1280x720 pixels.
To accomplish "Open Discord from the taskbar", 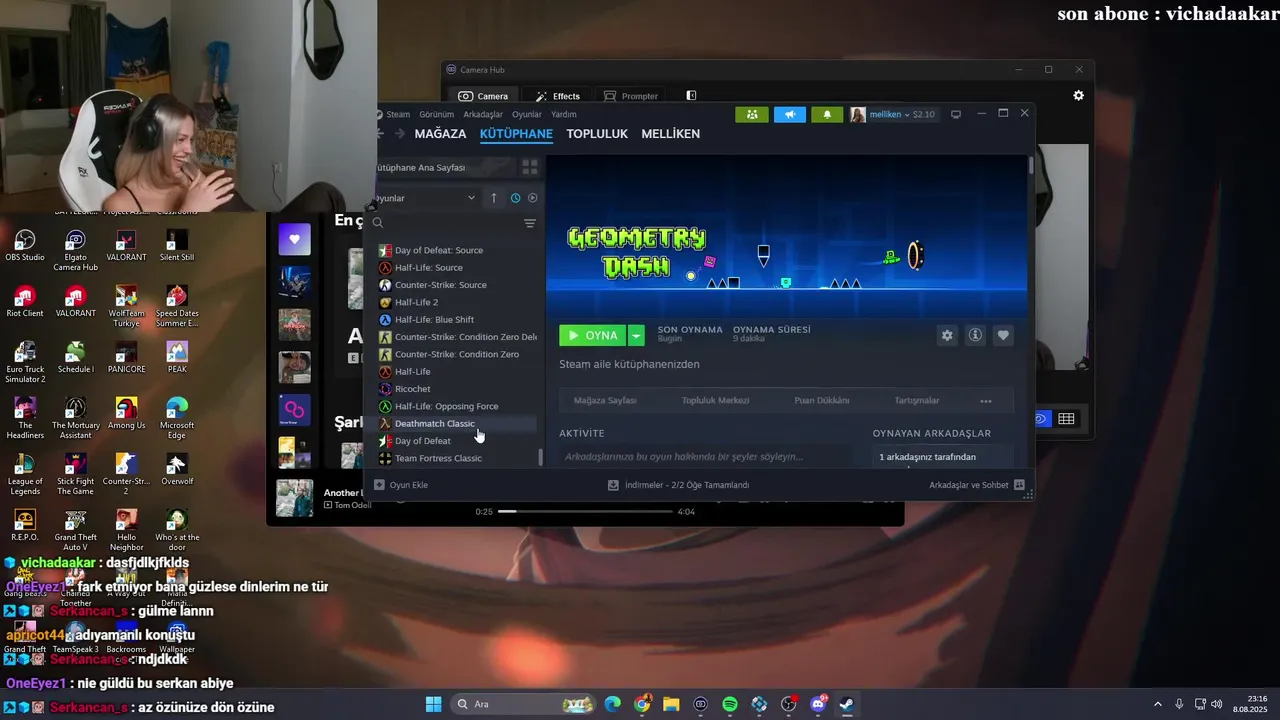I will 818,704.
